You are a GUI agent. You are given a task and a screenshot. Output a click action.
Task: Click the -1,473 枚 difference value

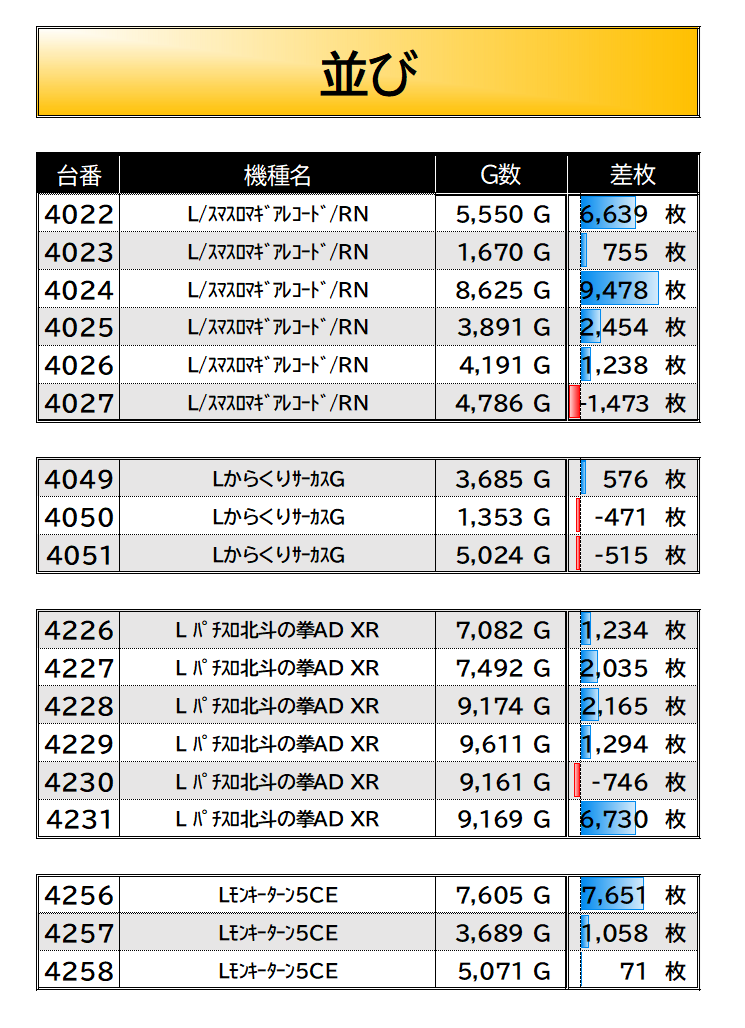coord(633,403)
